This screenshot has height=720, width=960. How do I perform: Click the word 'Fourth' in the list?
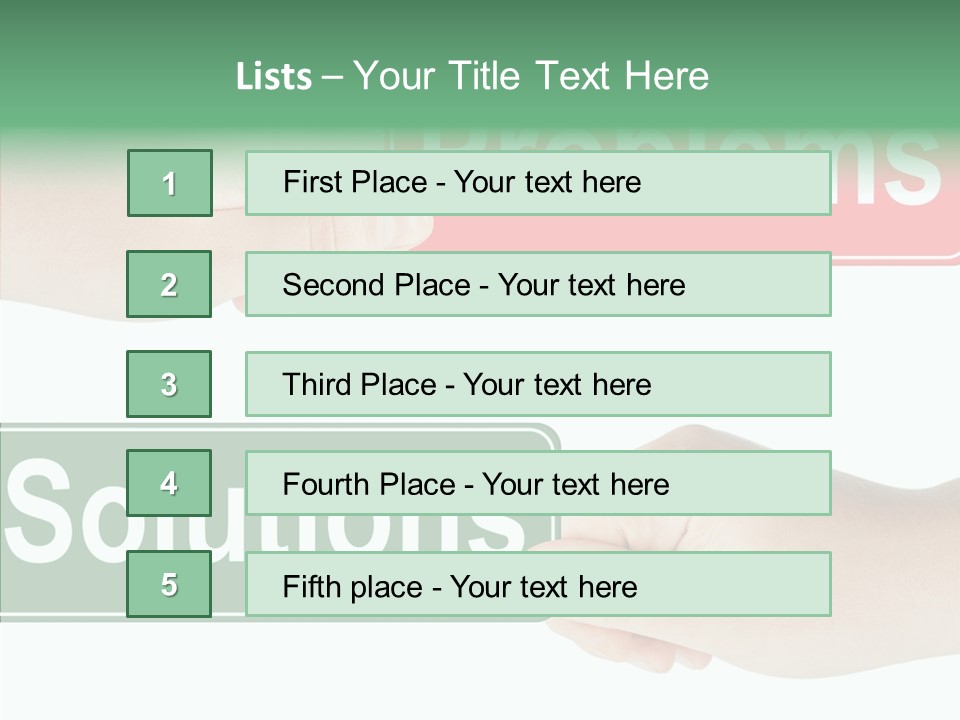point(326,485)
